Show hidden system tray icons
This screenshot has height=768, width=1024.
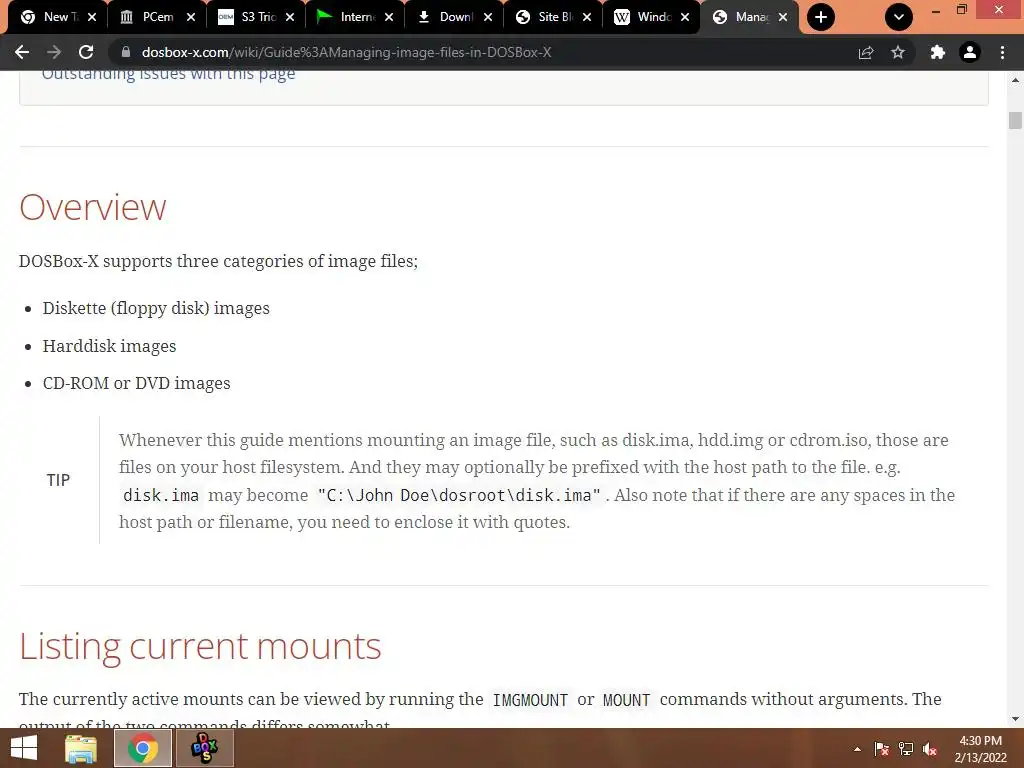[857, 749]
